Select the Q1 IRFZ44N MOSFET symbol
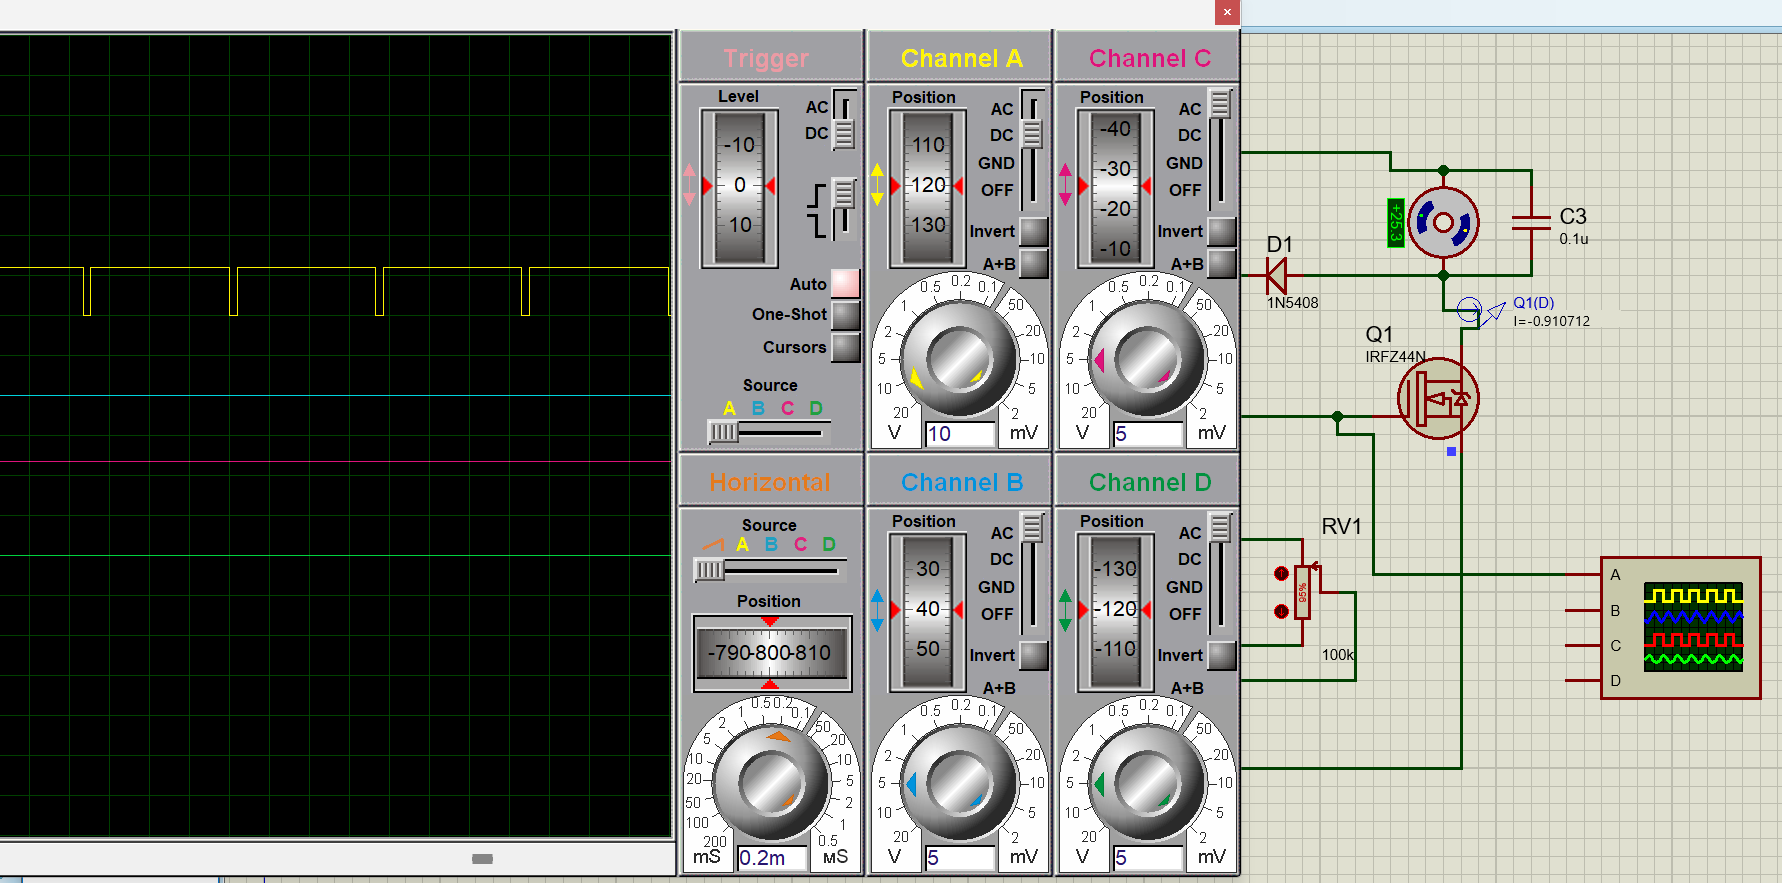 click(1438, 398)
